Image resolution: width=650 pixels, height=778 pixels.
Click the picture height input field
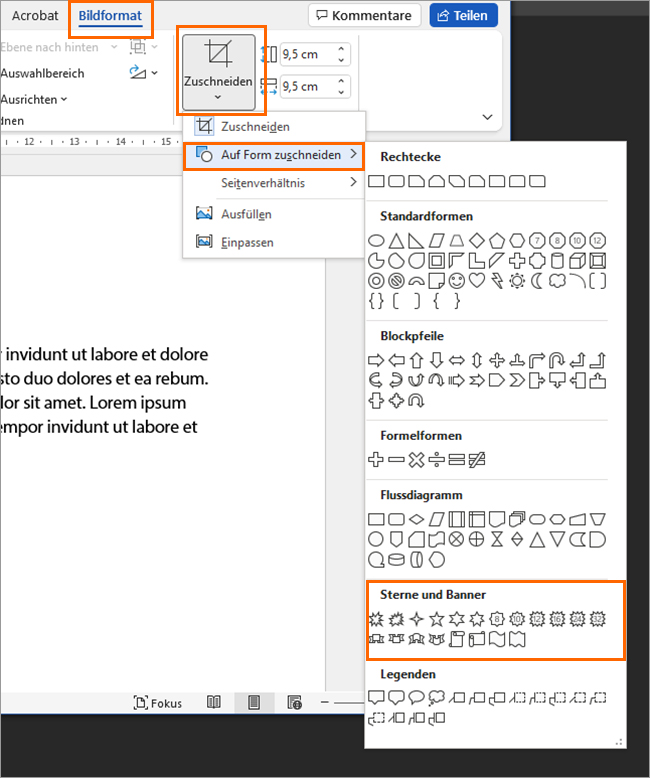click(x=306, y=55)
